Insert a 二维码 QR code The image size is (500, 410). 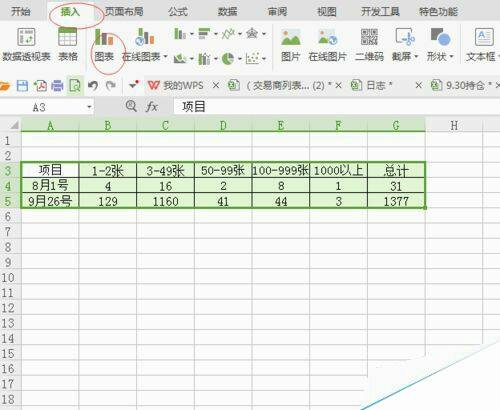[x=369, y=46]
